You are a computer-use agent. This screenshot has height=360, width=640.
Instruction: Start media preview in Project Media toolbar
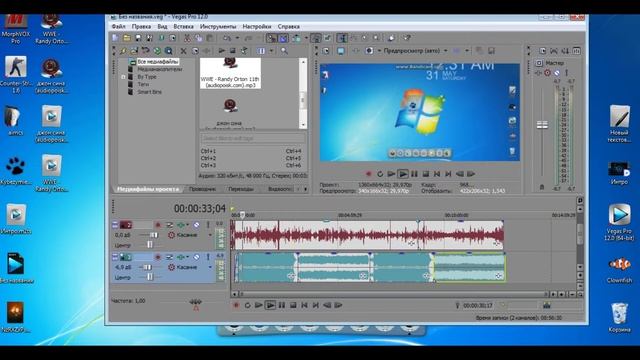pyautogui.click(x=221, y=51)
